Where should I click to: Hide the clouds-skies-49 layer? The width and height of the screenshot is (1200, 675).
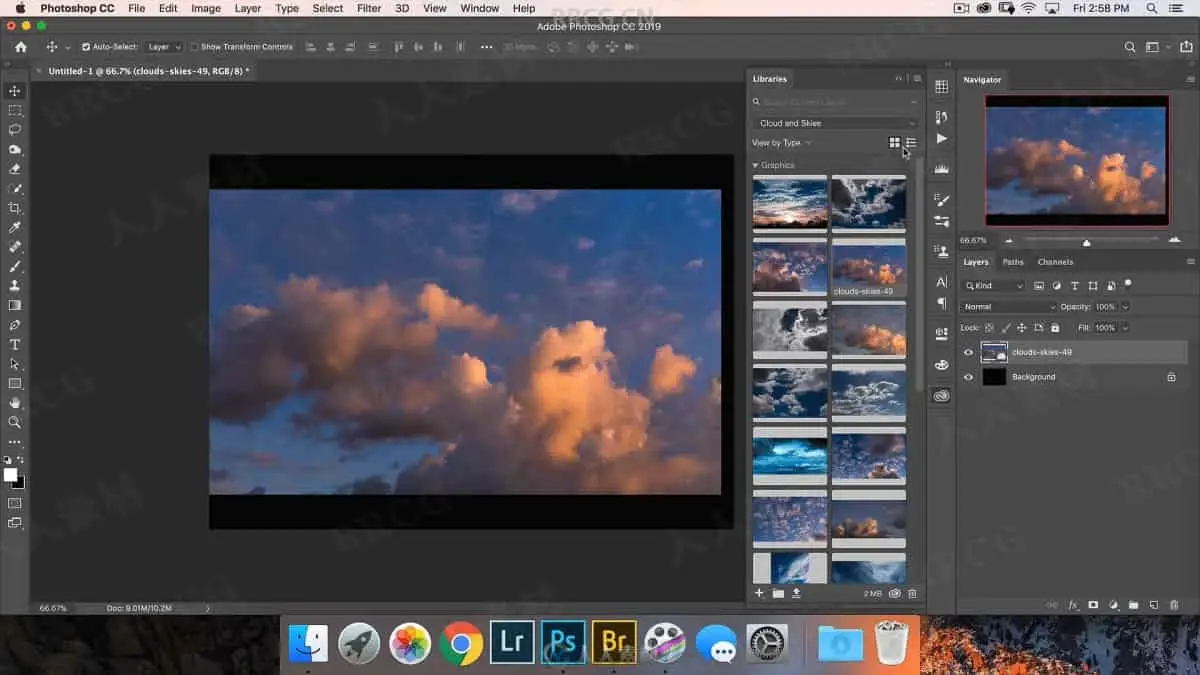pos(968,352)
